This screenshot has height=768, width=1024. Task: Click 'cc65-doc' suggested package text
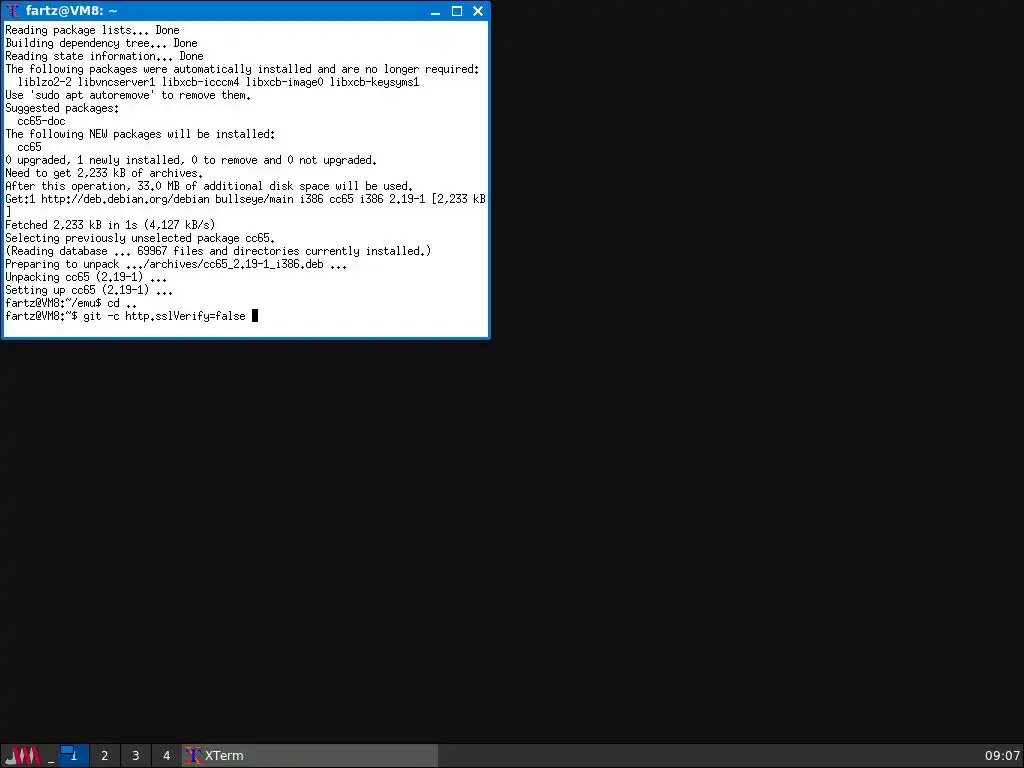click(x=41, y=121)
